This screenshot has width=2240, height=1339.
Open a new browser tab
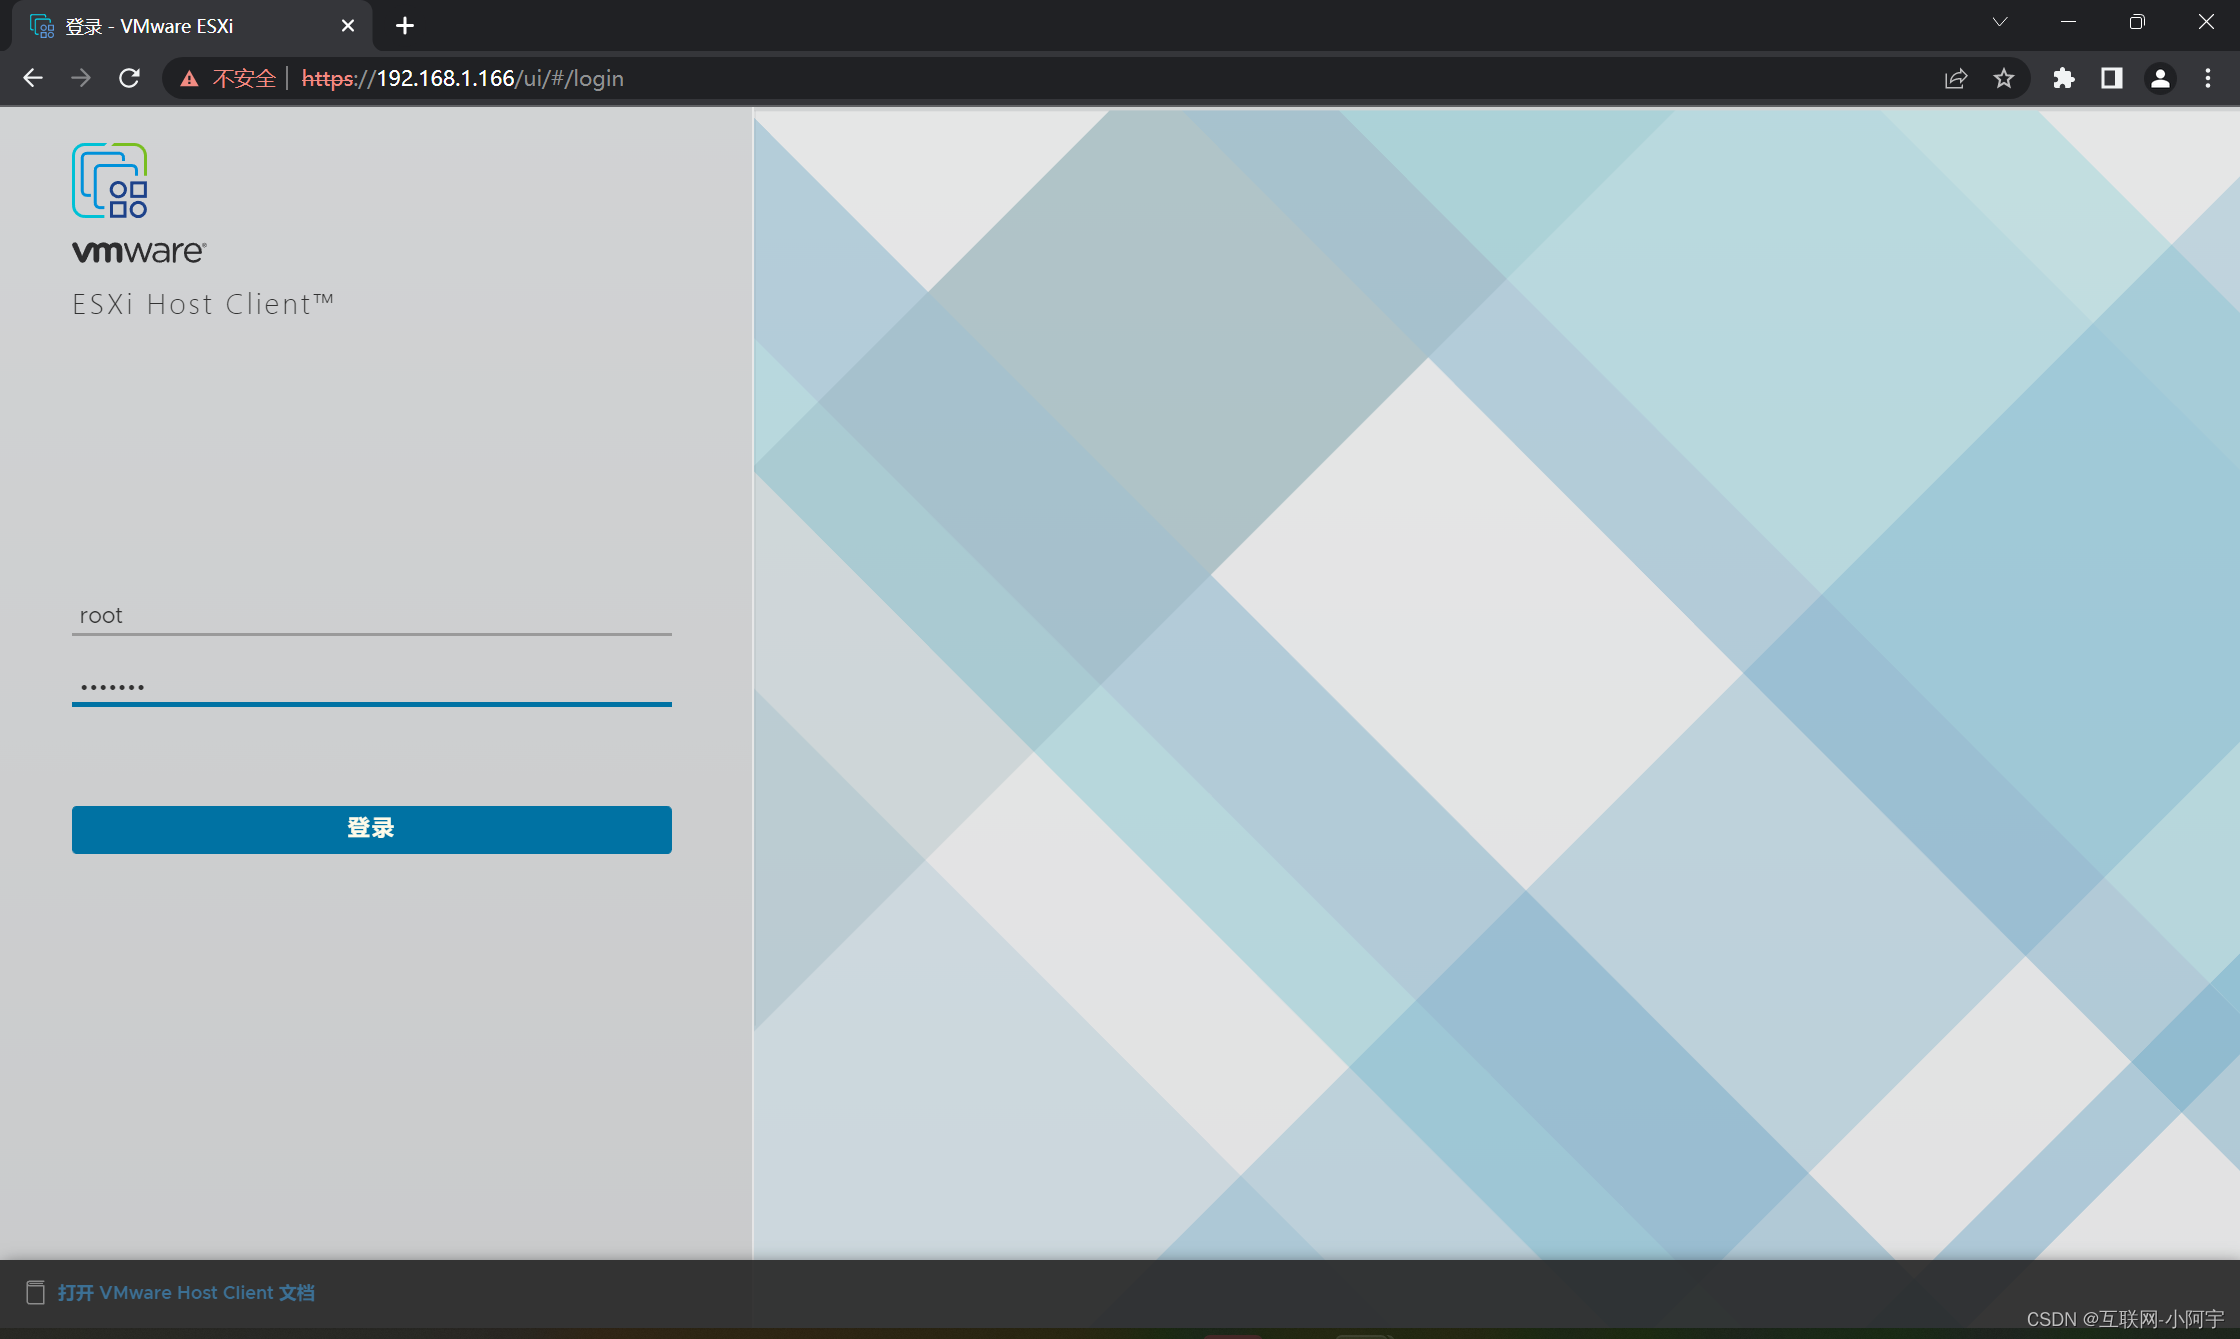(404, 26)
